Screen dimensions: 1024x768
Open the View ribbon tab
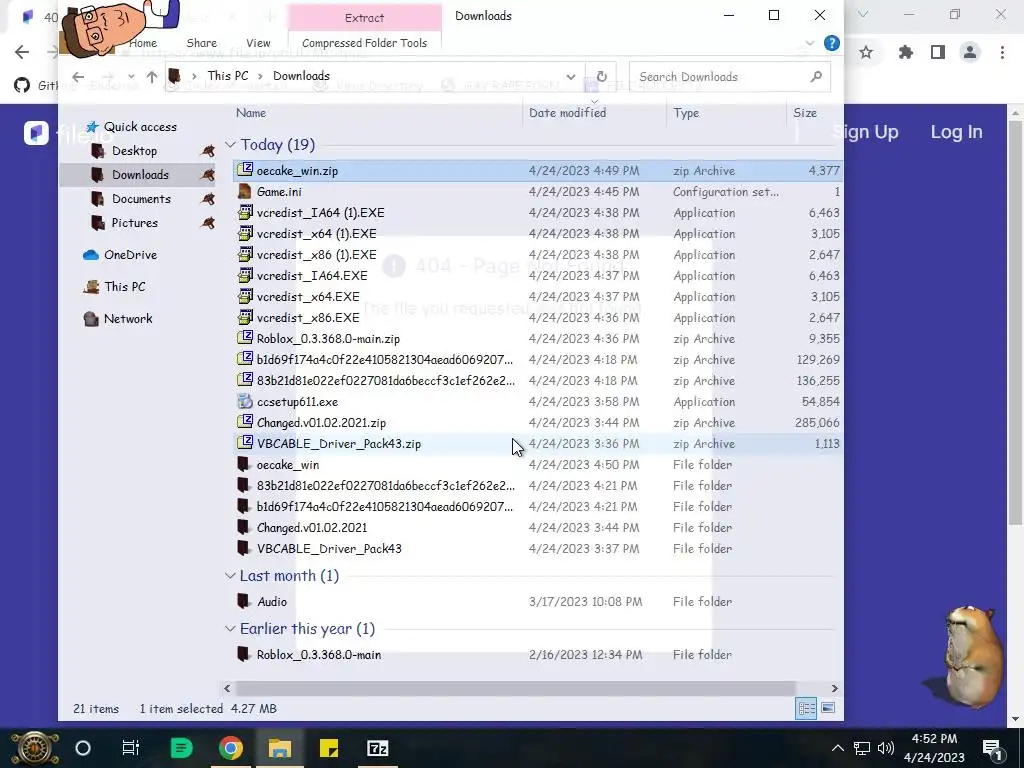(x=258, y=43)
